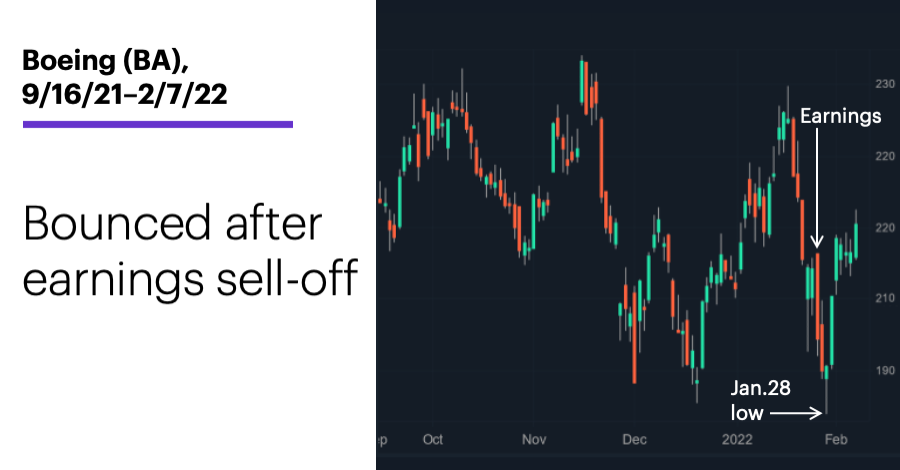900x470 pixels.
Task: Click the tall green mid-November peak candlestick
Action: [581, 82]
